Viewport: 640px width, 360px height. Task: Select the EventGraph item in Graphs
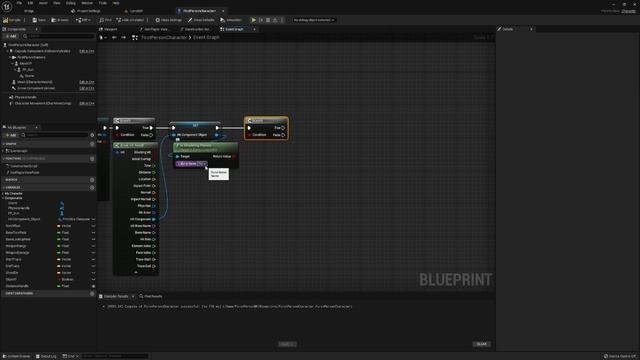coord(18,151)
